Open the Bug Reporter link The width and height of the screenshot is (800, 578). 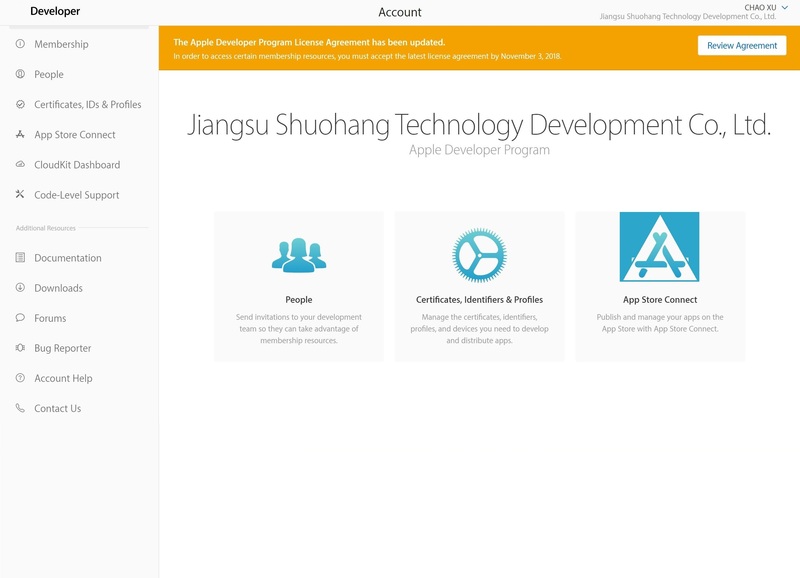click(x=63, y=348)
